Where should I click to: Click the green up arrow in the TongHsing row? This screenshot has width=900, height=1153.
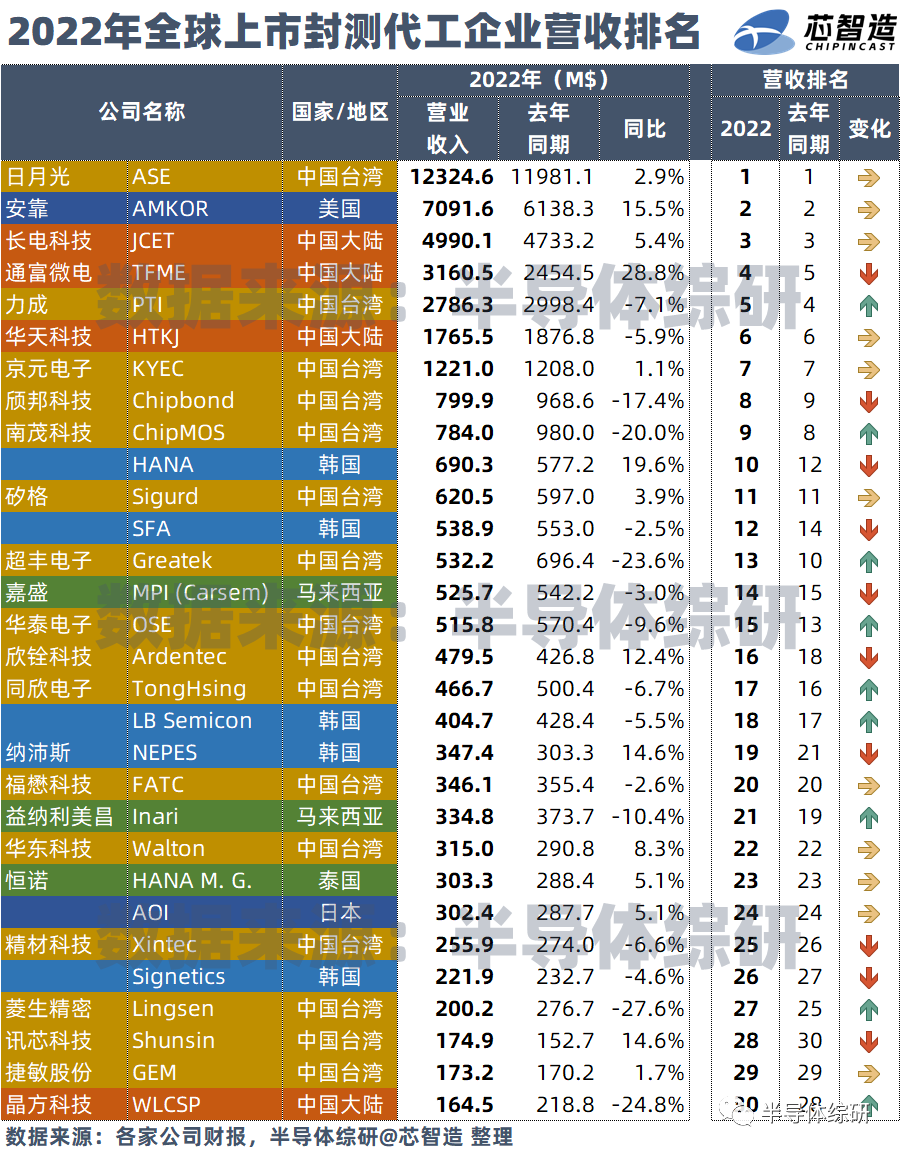[x=868, y=689]
